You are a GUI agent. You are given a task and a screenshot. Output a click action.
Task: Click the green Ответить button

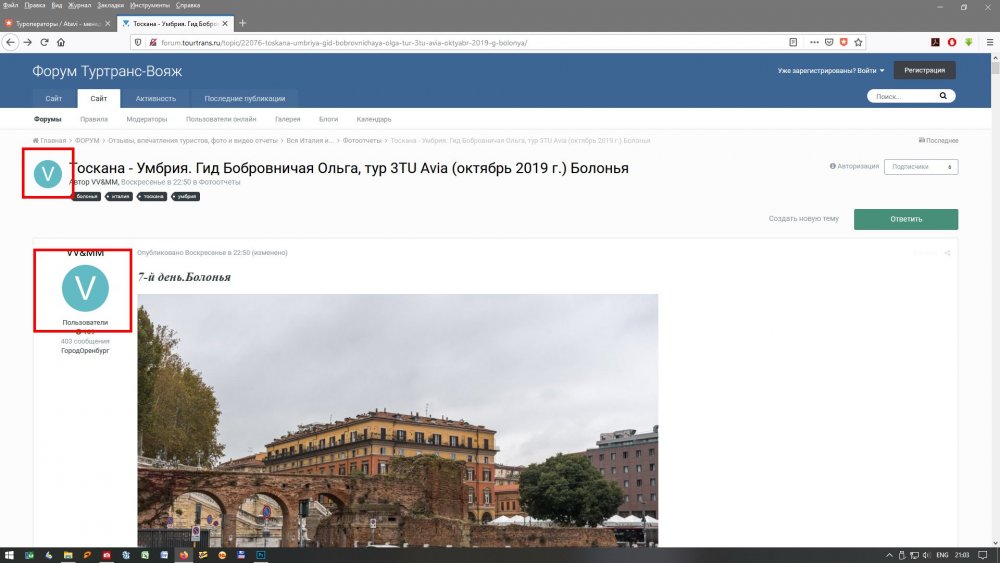905,219
